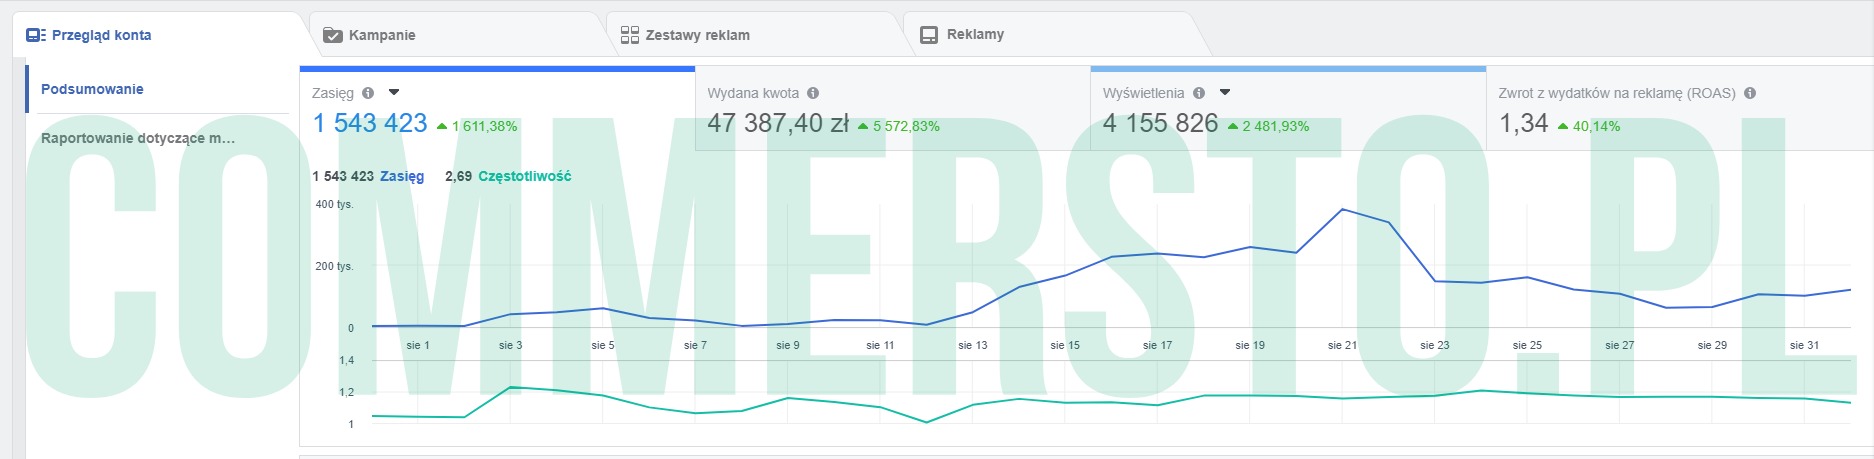
Task: Click info icon next to Wyświetlenia
Action: click(1198, 93)
